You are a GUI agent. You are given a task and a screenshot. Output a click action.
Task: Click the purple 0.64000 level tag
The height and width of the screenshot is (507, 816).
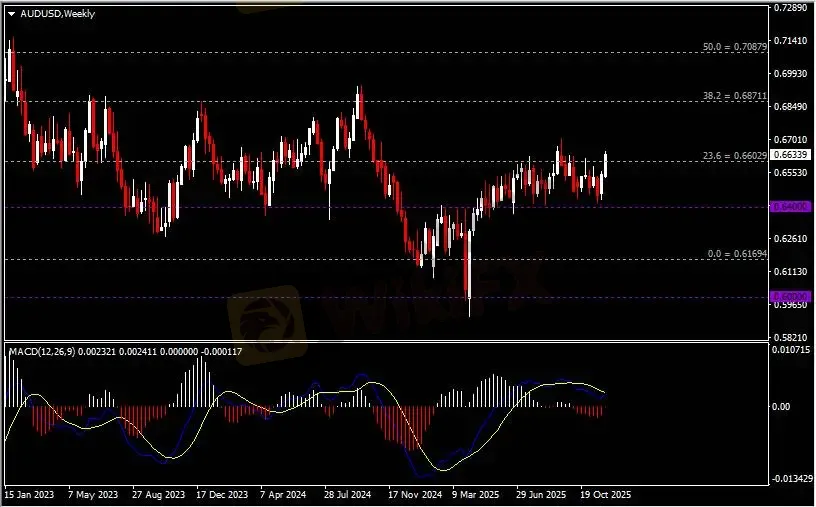pos(789,206)
